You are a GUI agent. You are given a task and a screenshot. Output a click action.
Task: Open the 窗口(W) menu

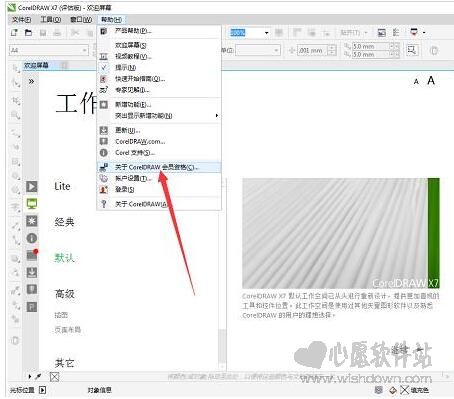coord(81,20)
